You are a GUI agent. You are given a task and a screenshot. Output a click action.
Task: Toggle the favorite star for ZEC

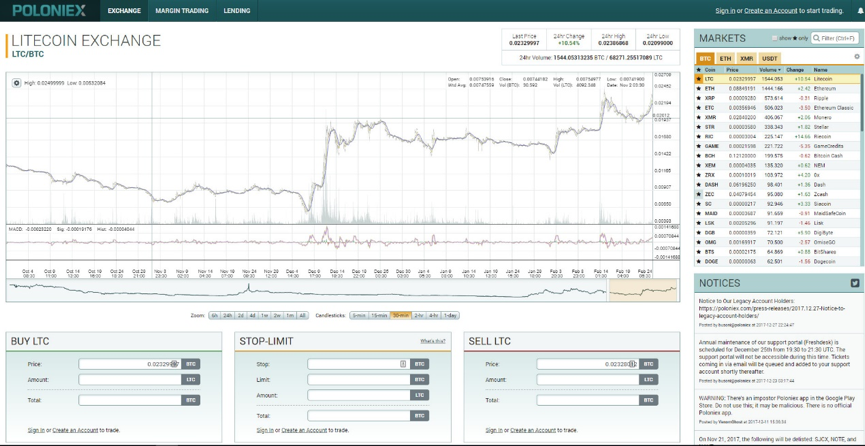(699, 194)
